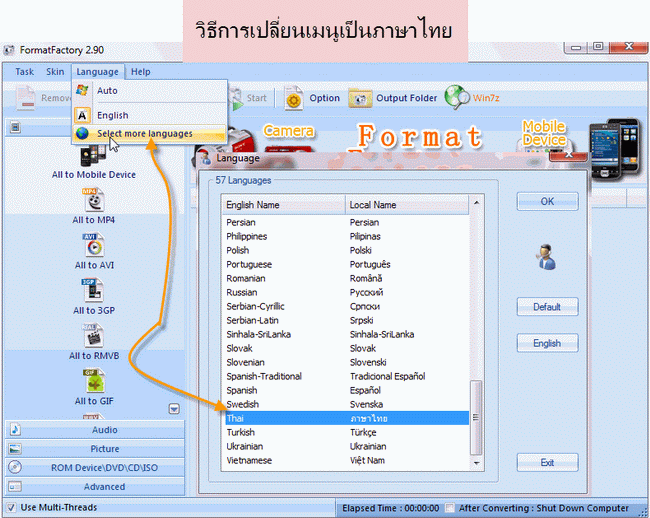
Task: Click the Default button in Language dialog
Action: [547, 307]
